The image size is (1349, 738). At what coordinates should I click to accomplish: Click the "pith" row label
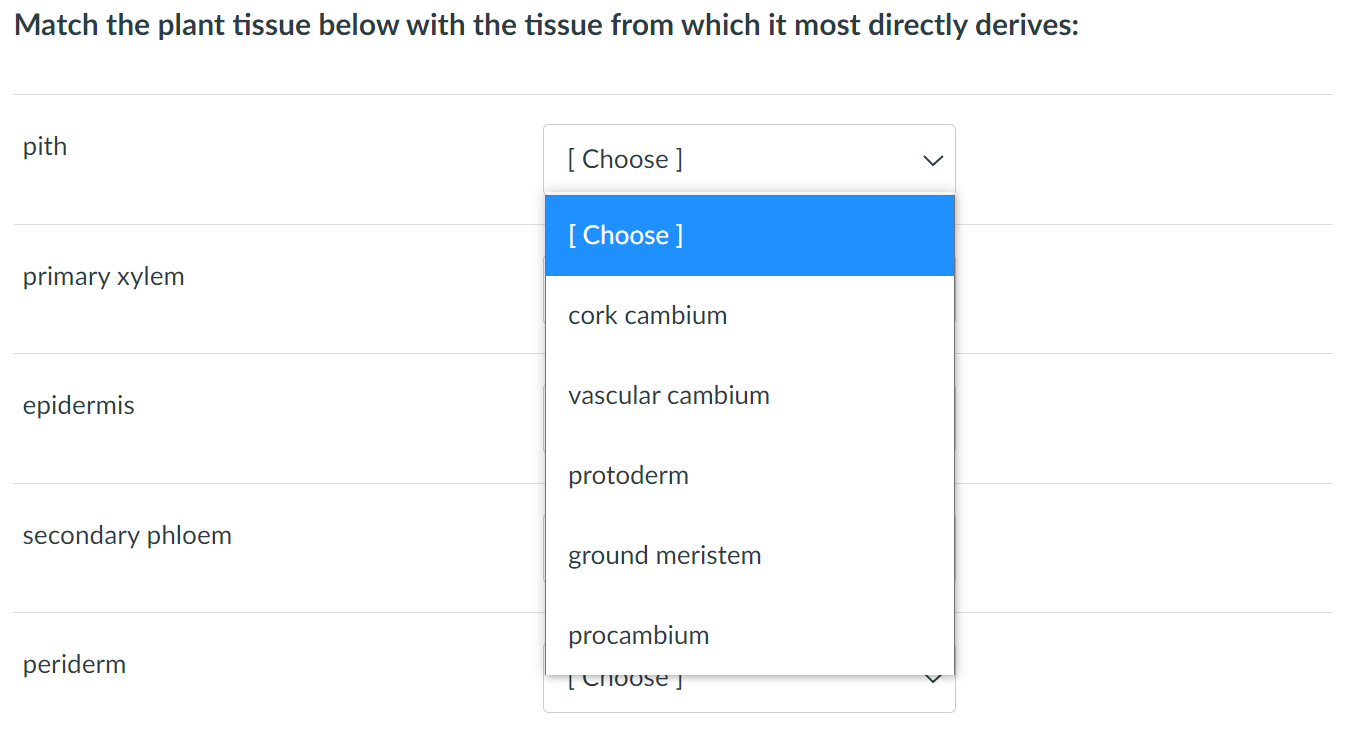tap(44, 146)
